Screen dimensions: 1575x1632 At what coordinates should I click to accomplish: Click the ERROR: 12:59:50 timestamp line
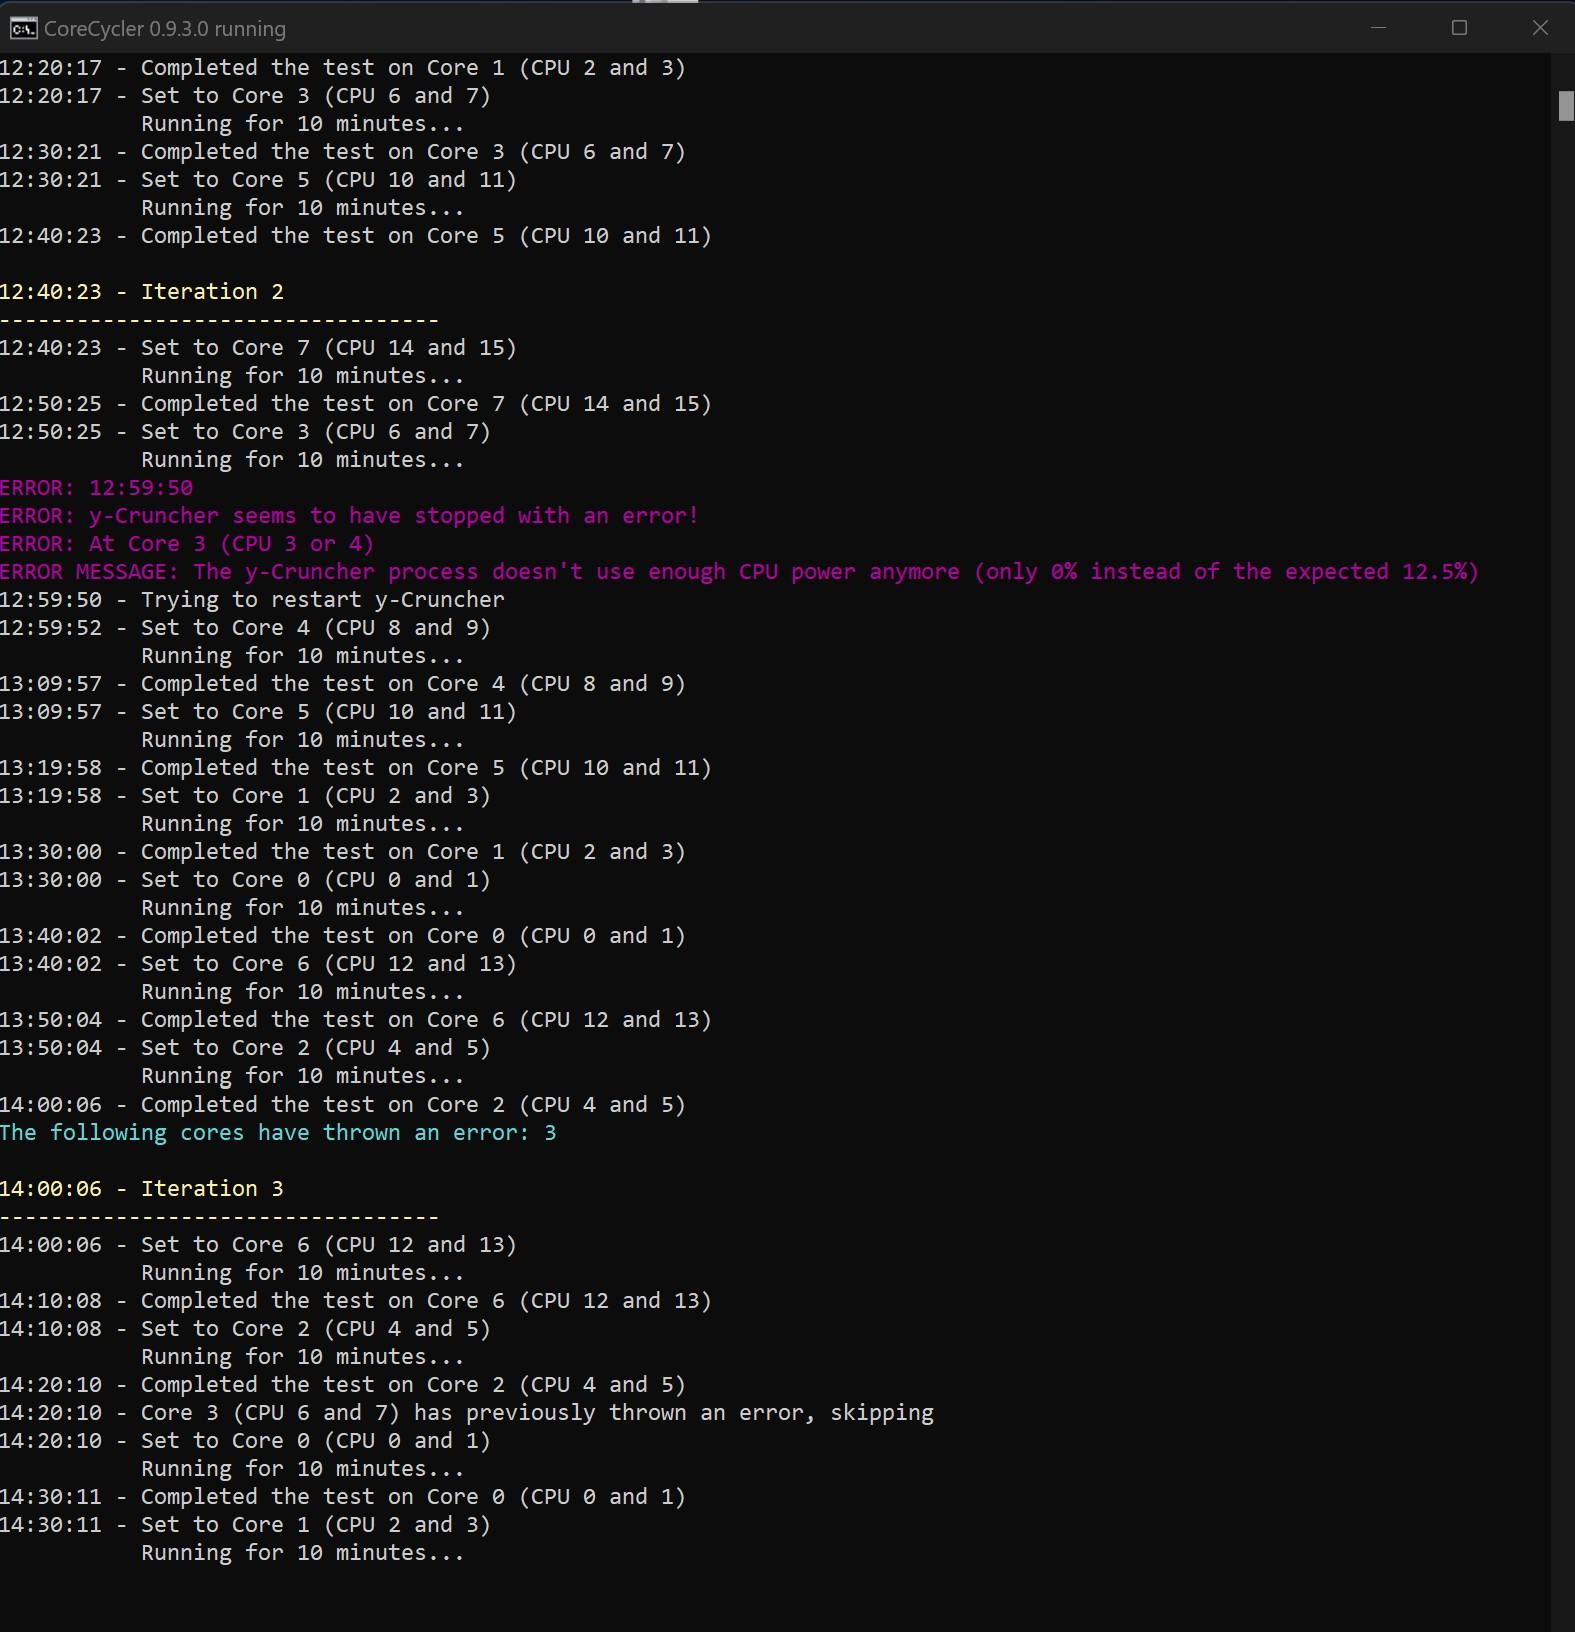click(x=97, y=488)
